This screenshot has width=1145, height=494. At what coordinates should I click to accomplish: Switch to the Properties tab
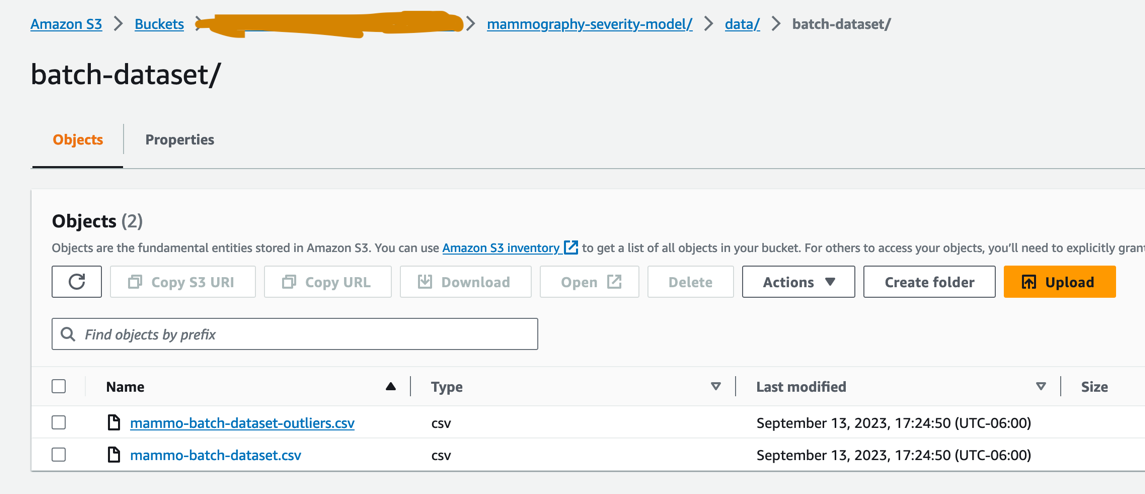click(x=179, y=140)
